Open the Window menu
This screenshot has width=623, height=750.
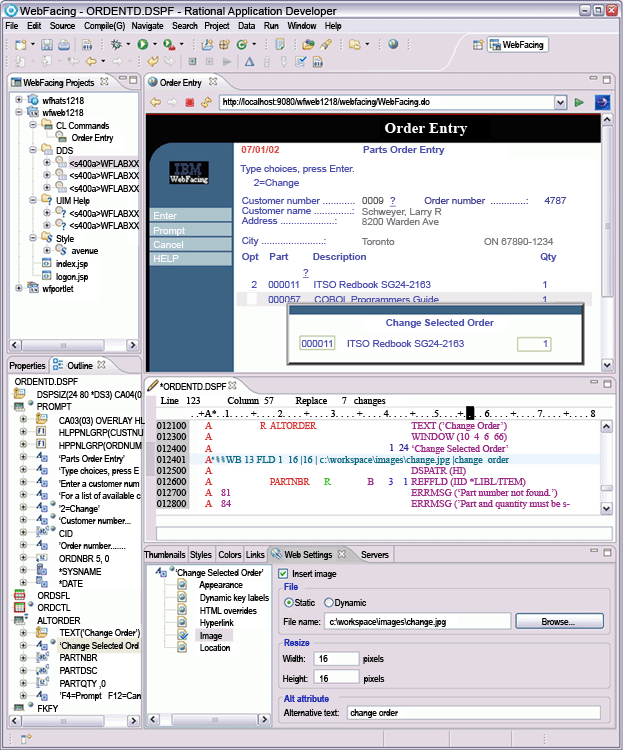301,26
